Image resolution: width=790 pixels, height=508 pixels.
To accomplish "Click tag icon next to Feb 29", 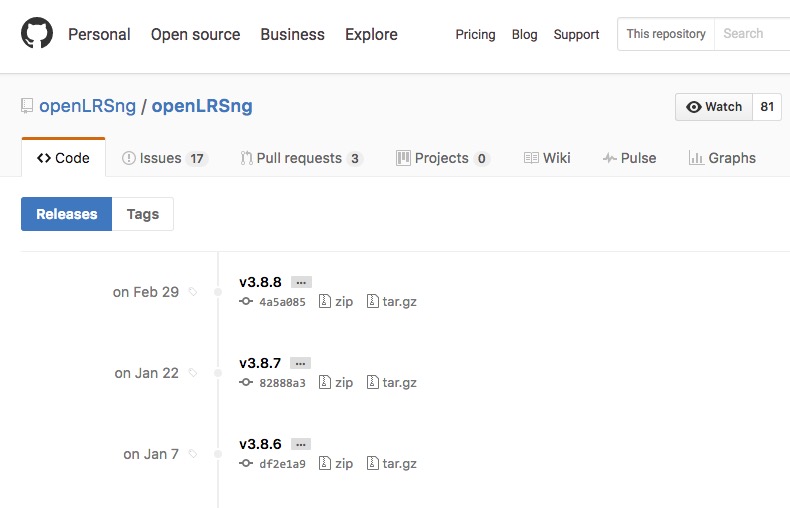I will 193,292.
